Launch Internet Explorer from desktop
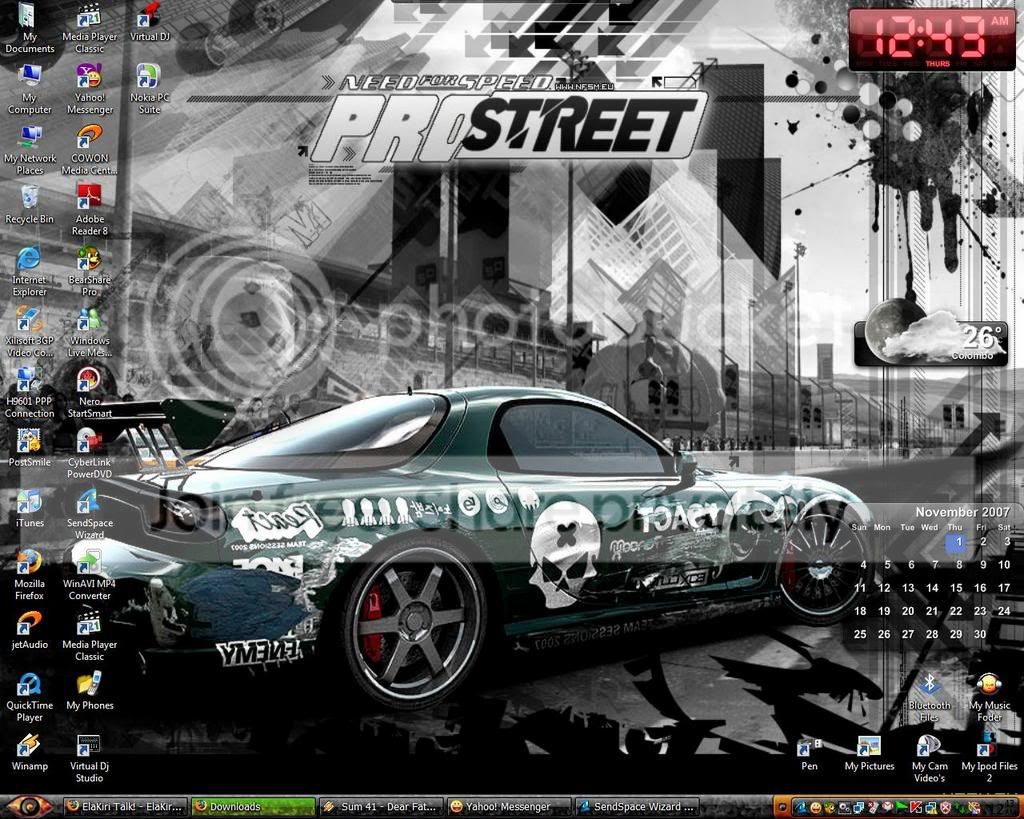Image resolution: width=1024 pixels, height=819 pixels. click(x=29, y=272)
